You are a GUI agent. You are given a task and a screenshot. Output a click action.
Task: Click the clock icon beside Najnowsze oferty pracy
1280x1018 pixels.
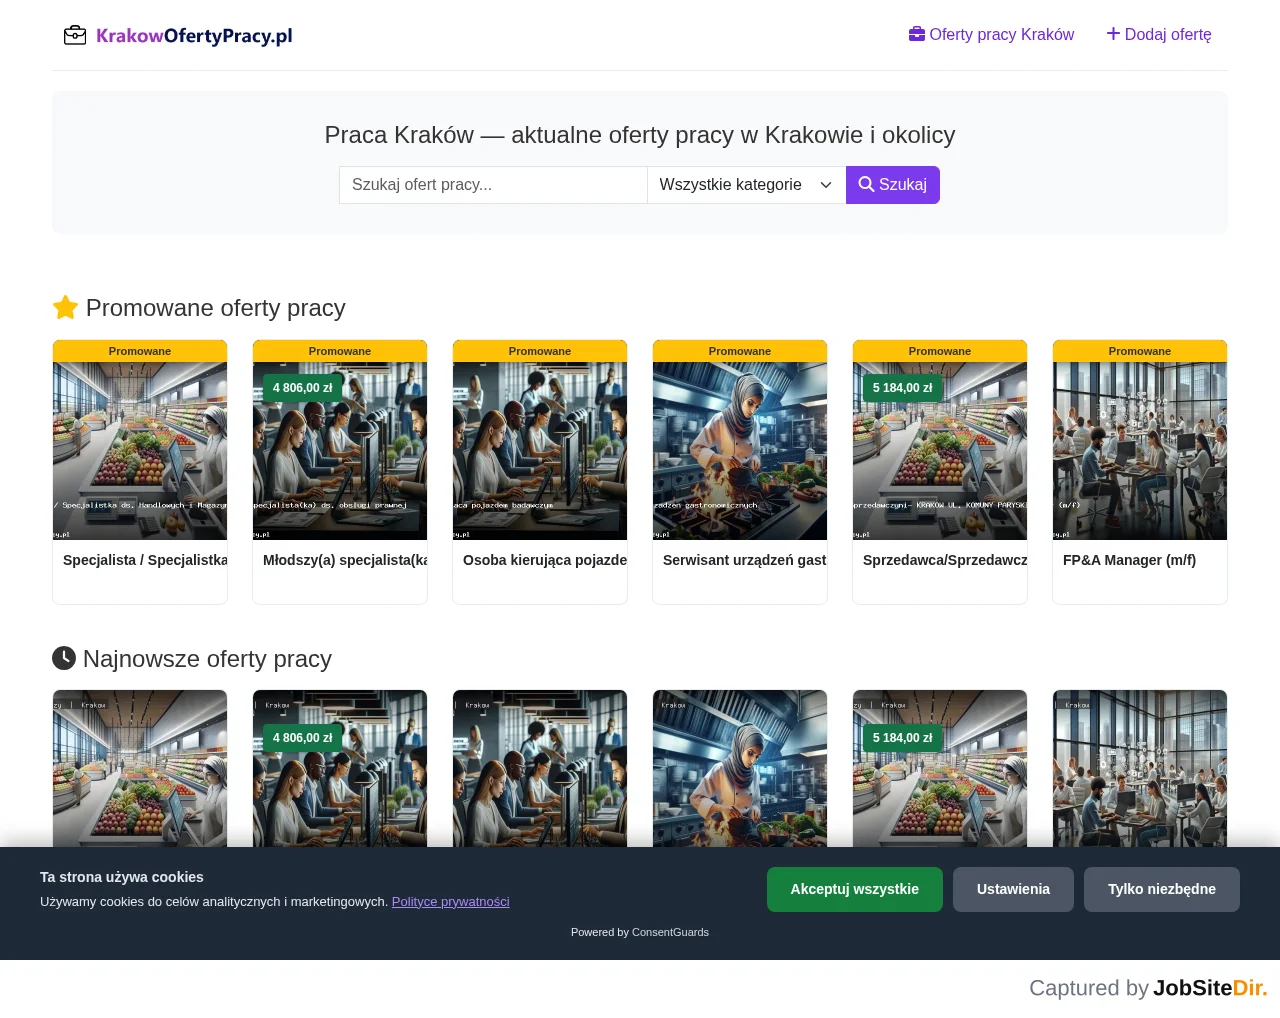64,658
